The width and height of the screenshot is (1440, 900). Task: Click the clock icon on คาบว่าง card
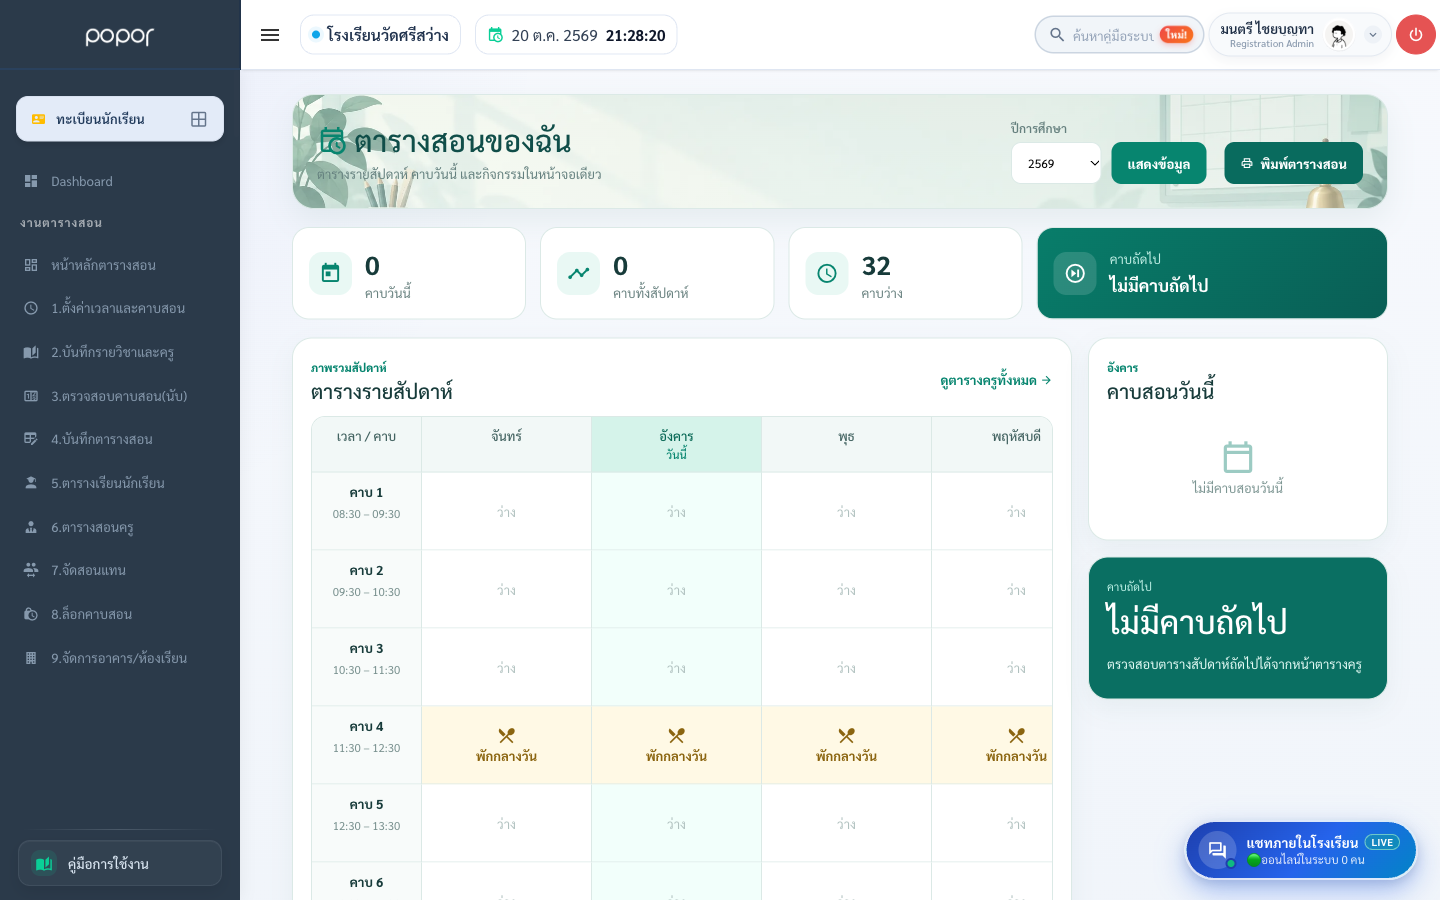click(827, 273)
